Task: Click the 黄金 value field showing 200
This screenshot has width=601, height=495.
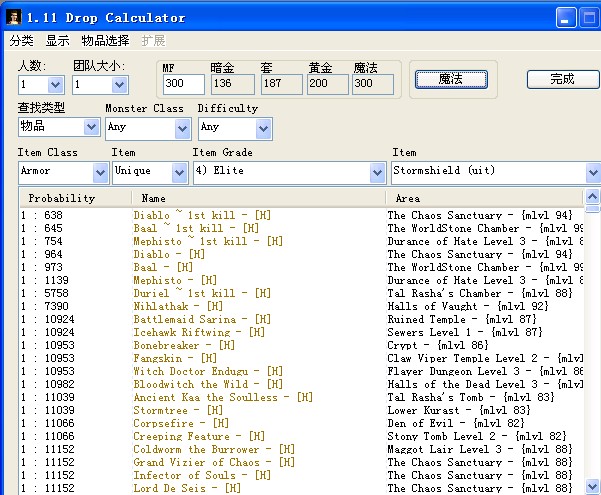Action: pos(328,84)
